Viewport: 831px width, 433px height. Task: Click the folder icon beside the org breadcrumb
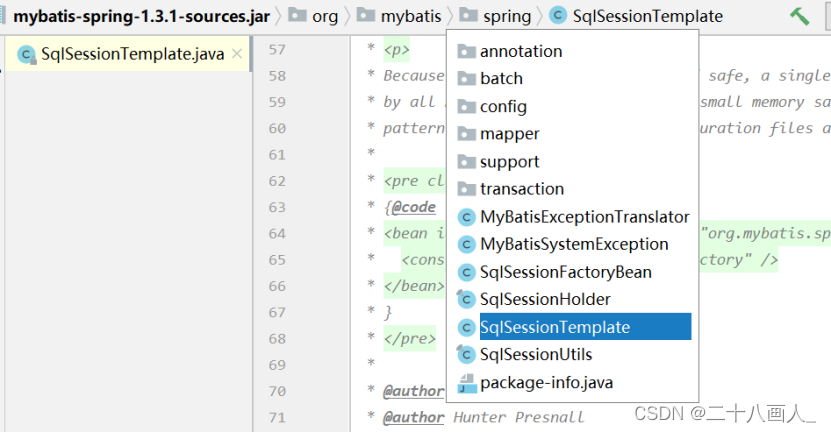coord(297,15)
